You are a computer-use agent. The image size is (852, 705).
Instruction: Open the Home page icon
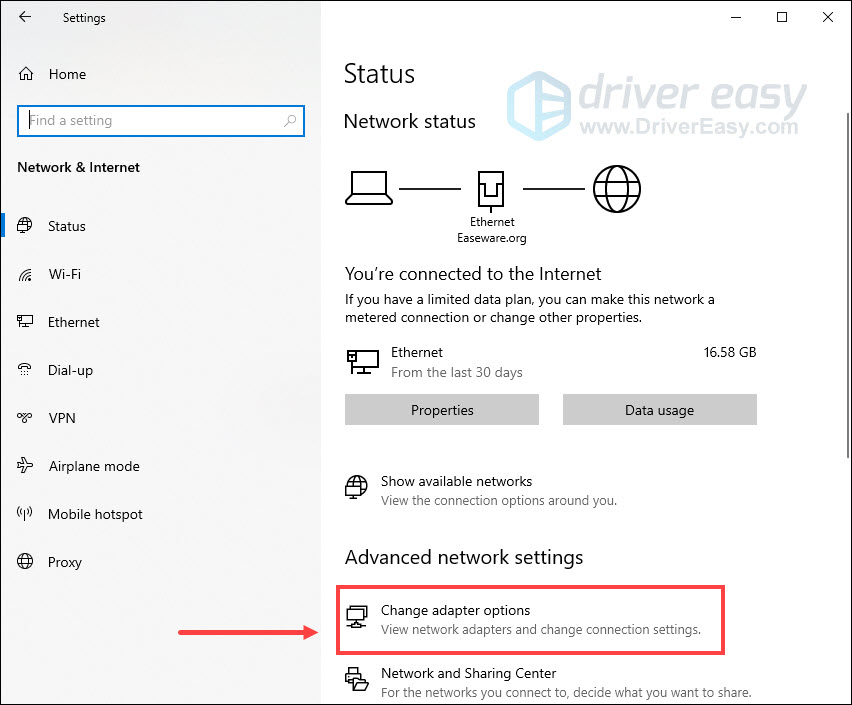27,74
